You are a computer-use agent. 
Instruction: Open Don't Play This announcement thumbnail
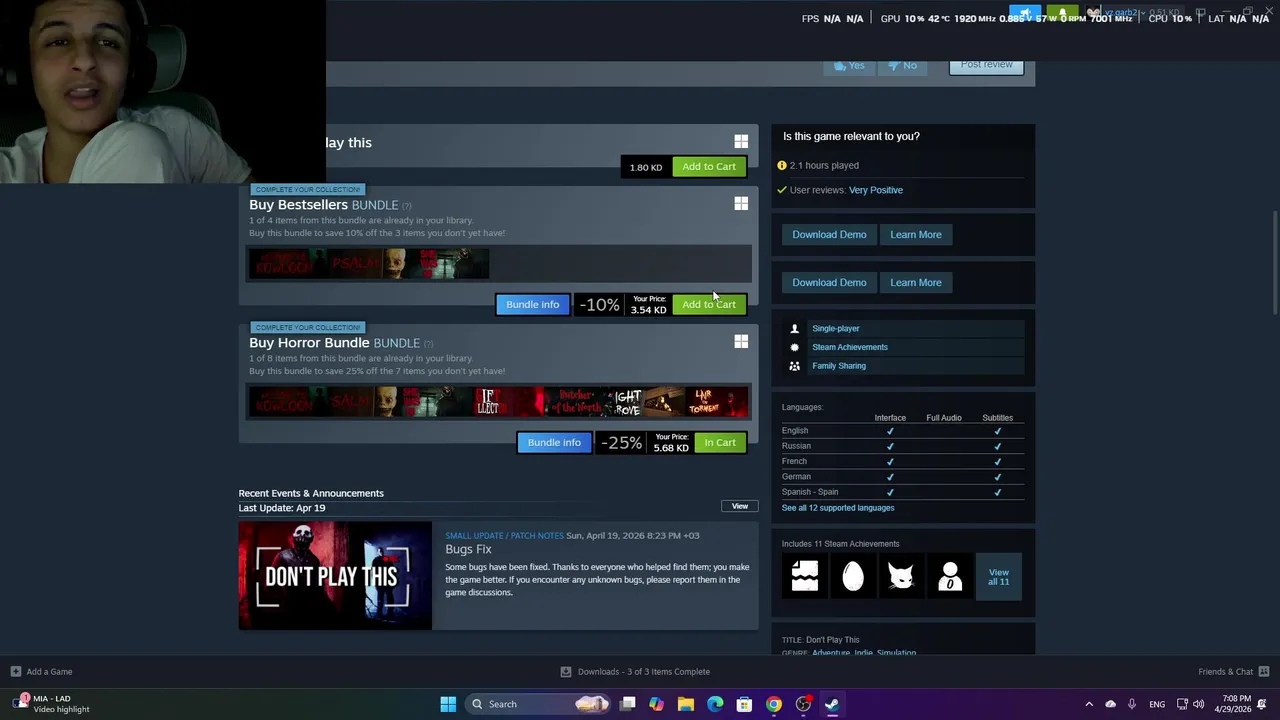point(335,576)
